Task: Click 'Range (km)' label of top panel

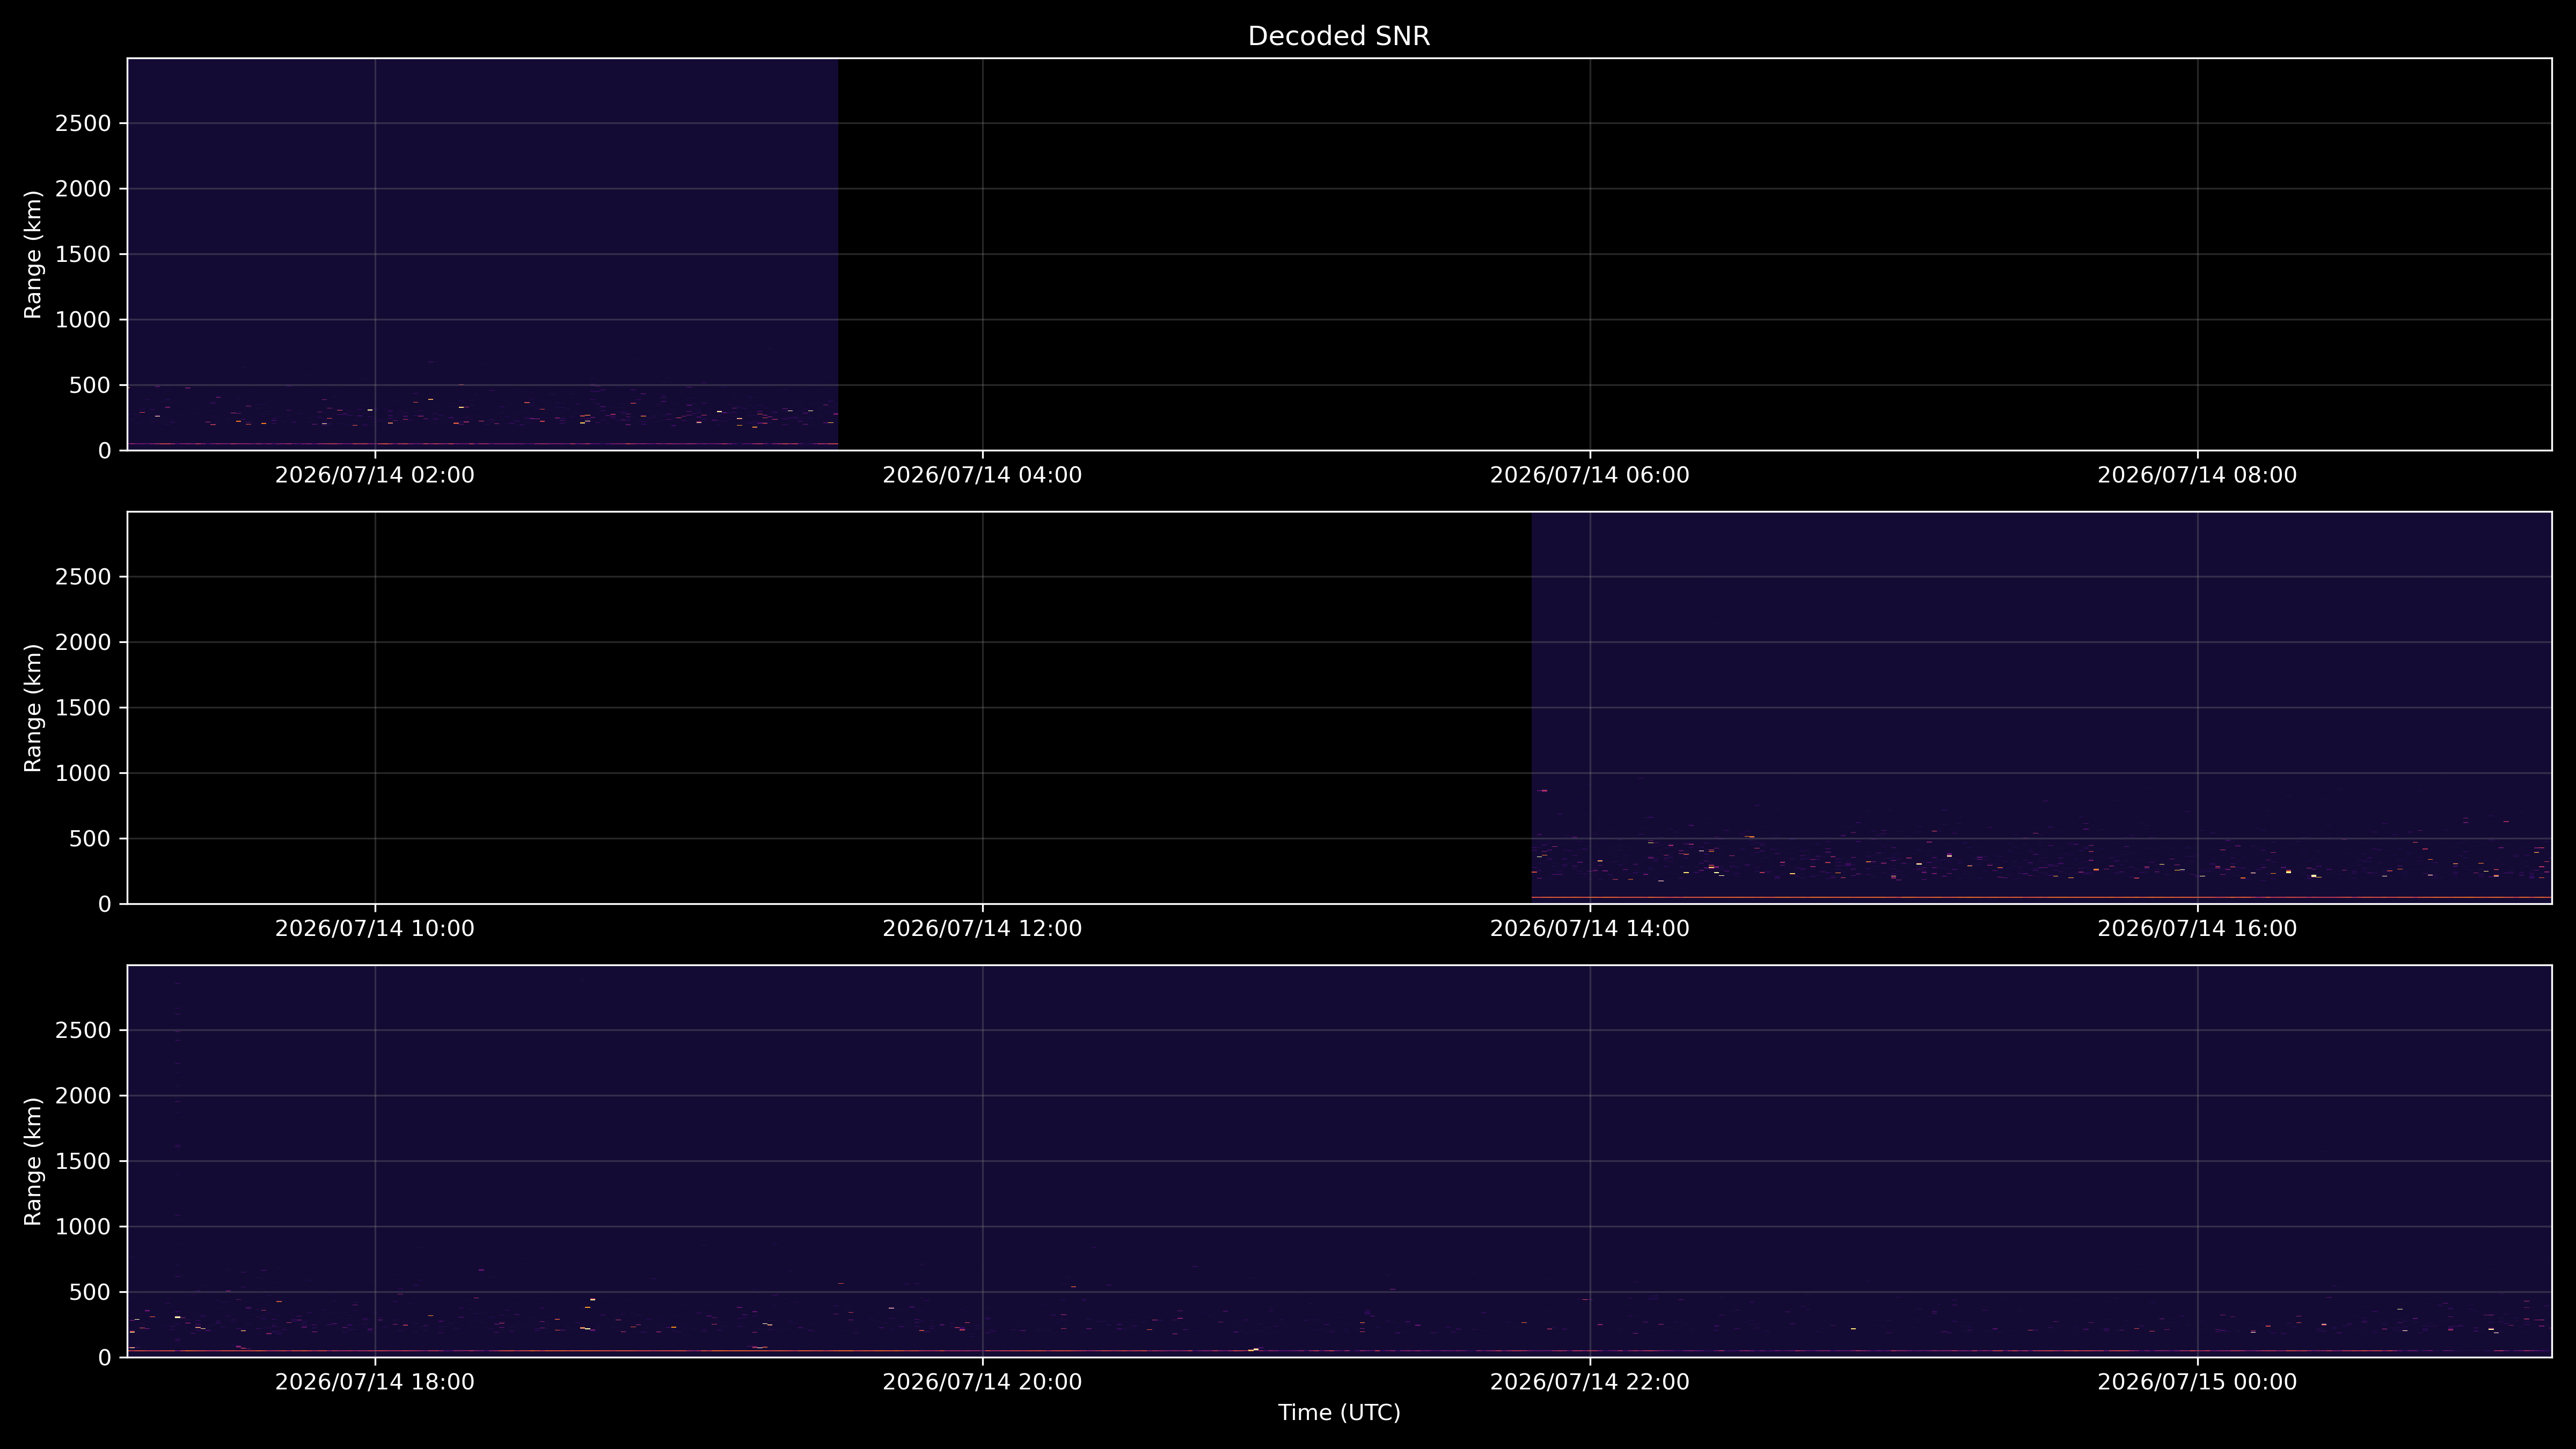Action: pos(33,255)
